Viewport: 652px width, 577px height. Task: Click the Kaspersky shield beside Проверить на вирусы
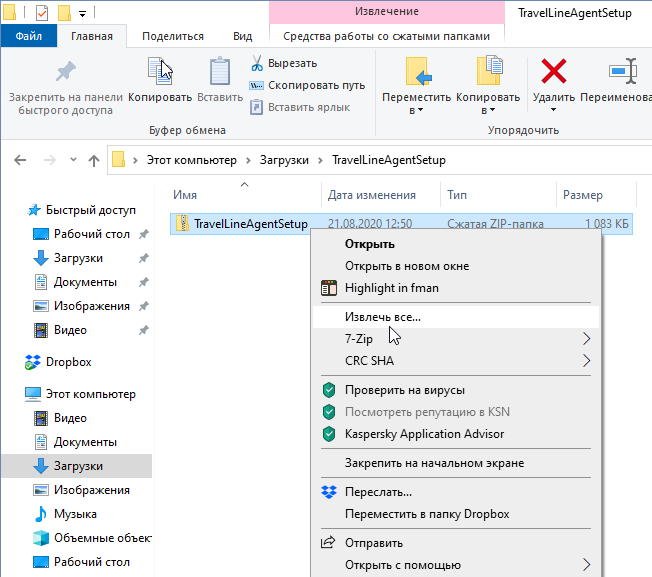pos(329,390)
